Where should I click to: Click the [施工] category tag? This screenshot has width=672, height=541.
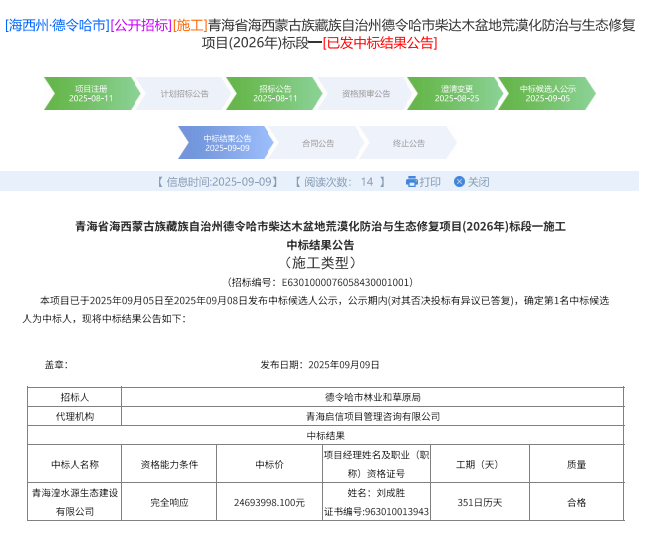tap(189, 25)
